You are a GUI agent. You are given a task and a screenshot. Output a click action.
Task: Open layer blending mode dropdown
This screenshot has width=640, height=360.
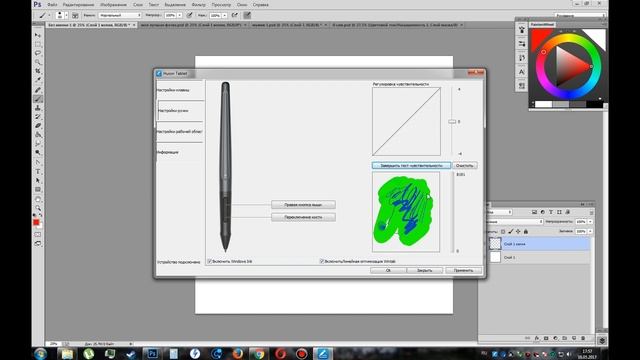coord(515,222)
